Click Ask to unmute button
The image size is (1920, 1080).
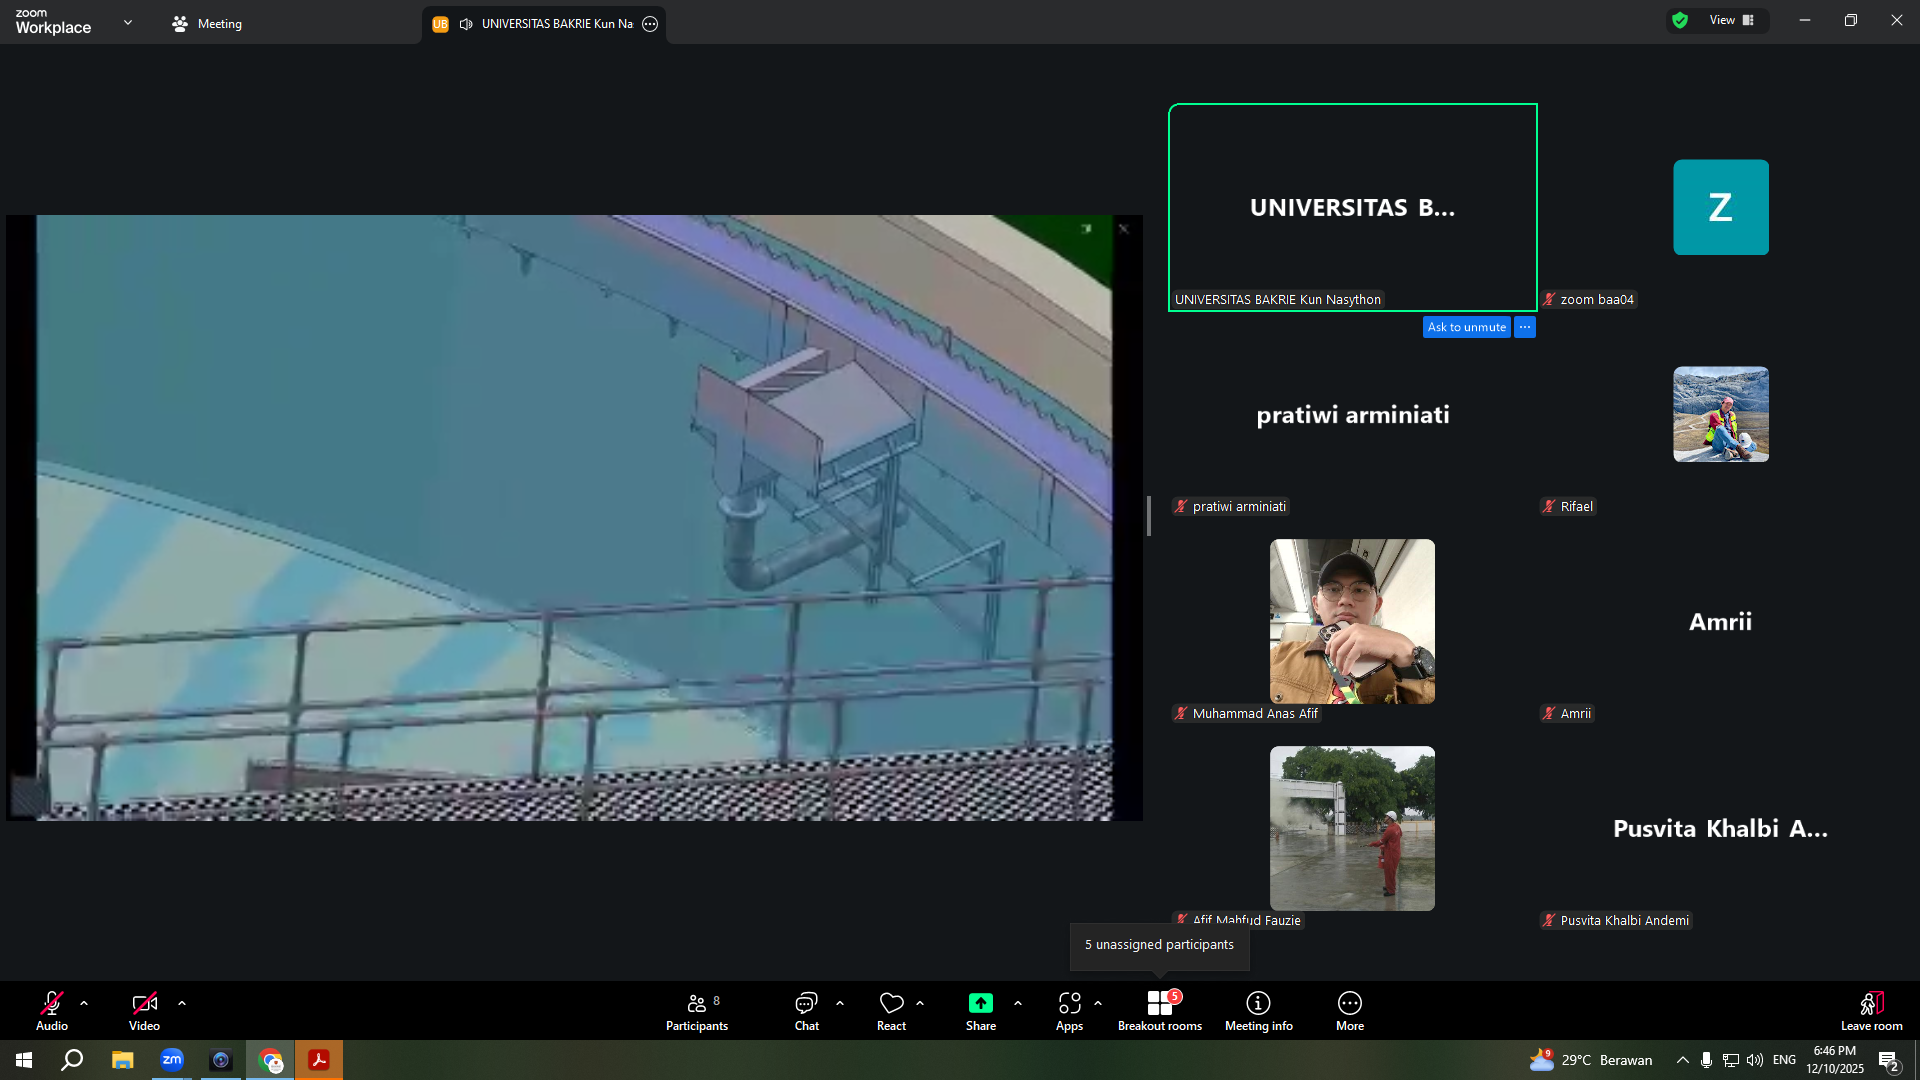point(1467,327)
